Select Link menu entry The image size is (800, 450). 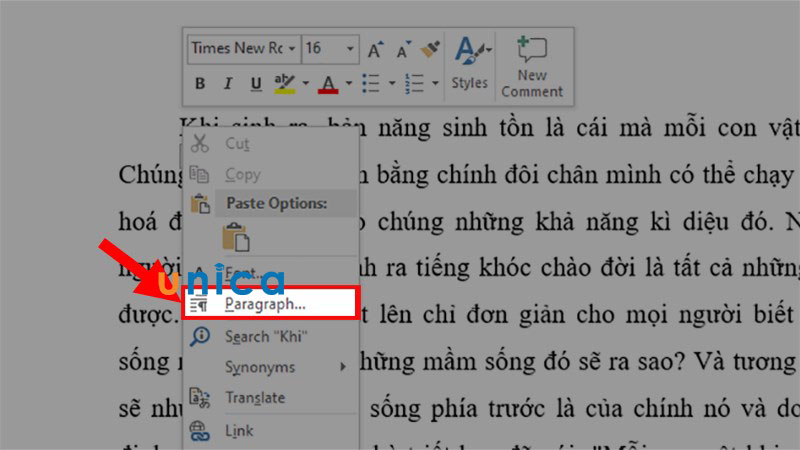click(270, 431)
